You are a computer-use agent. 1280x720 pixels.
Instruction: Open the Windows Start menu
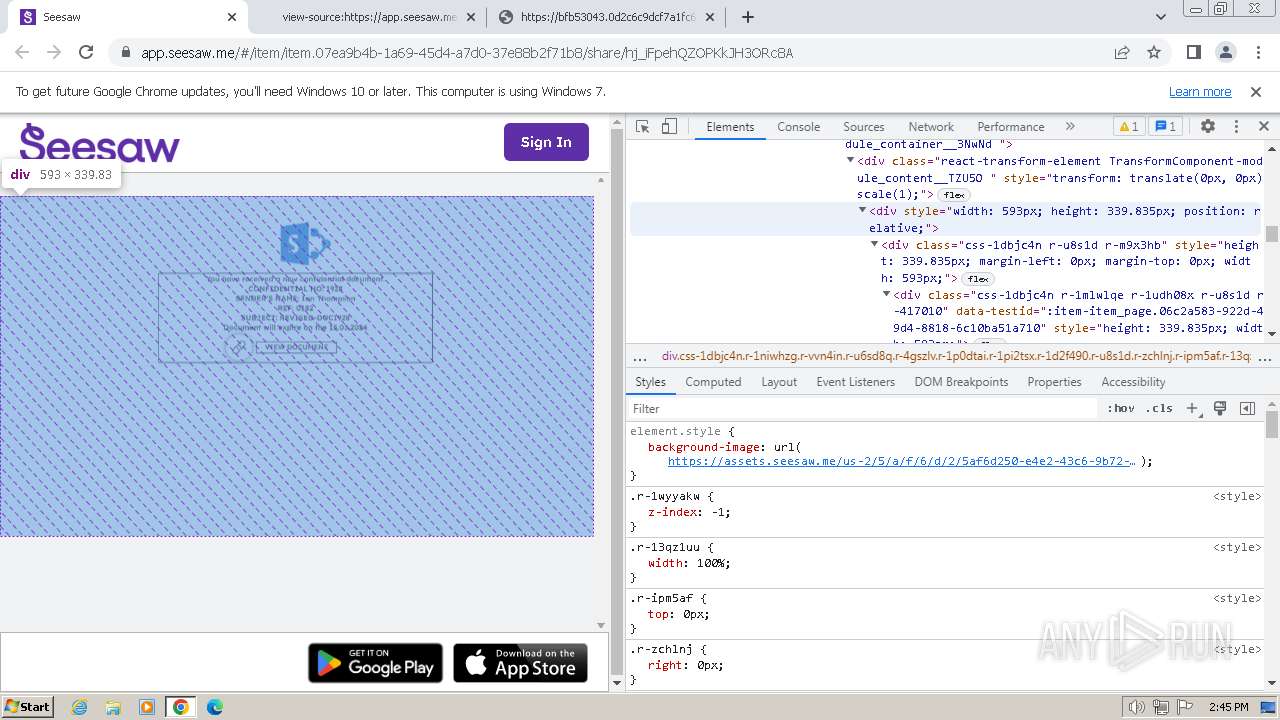click(x=28, y=706)
